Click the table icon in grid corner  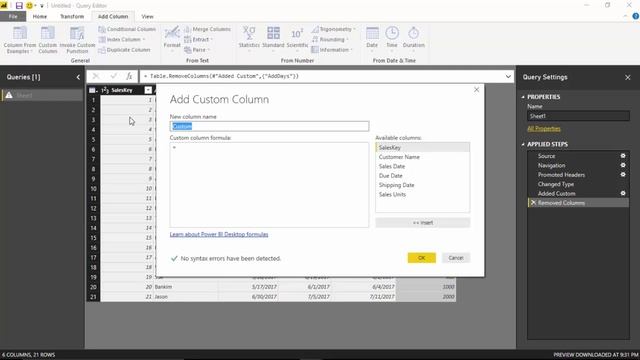[x=93, y=90]
